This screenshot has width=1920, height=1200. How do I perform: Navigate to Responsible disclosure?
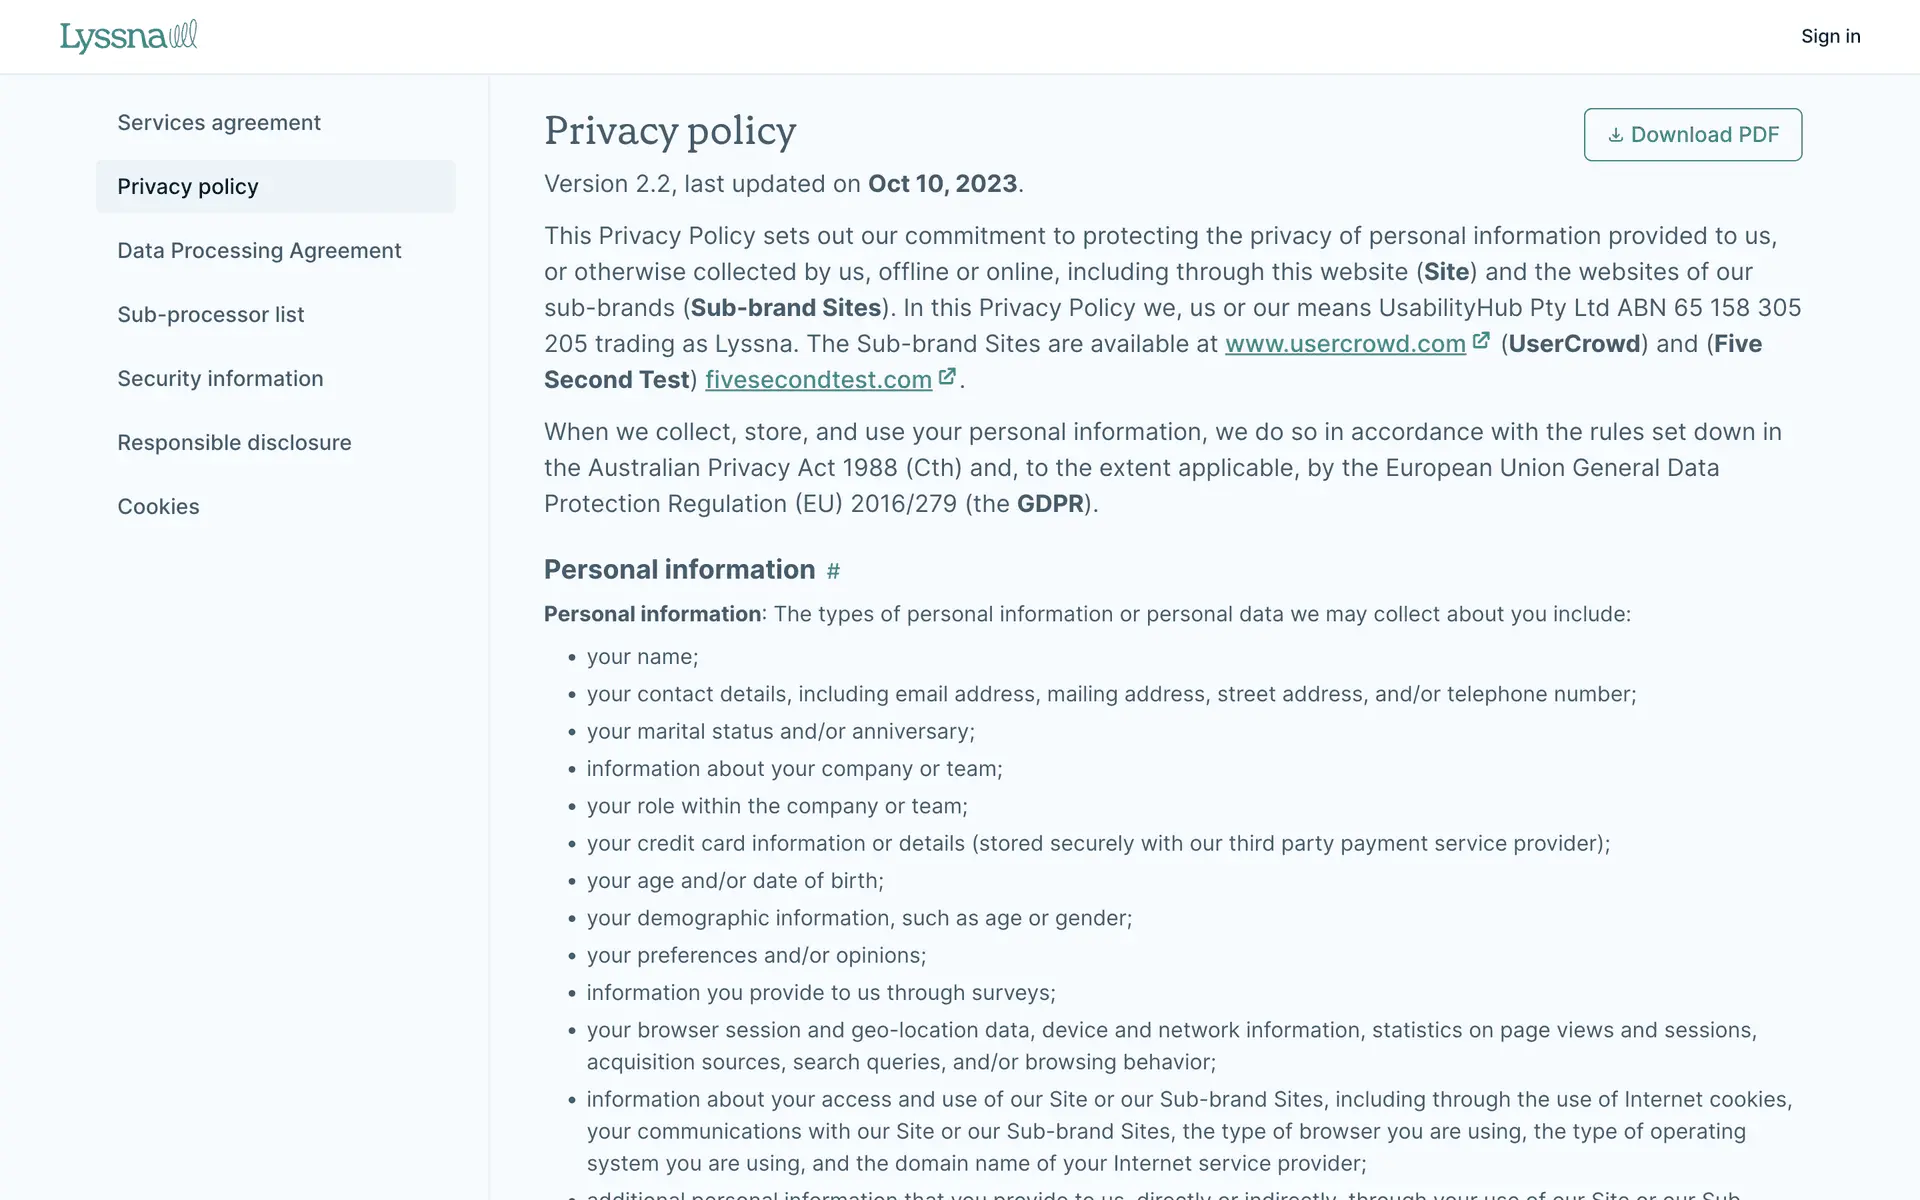tap(234, 443)
